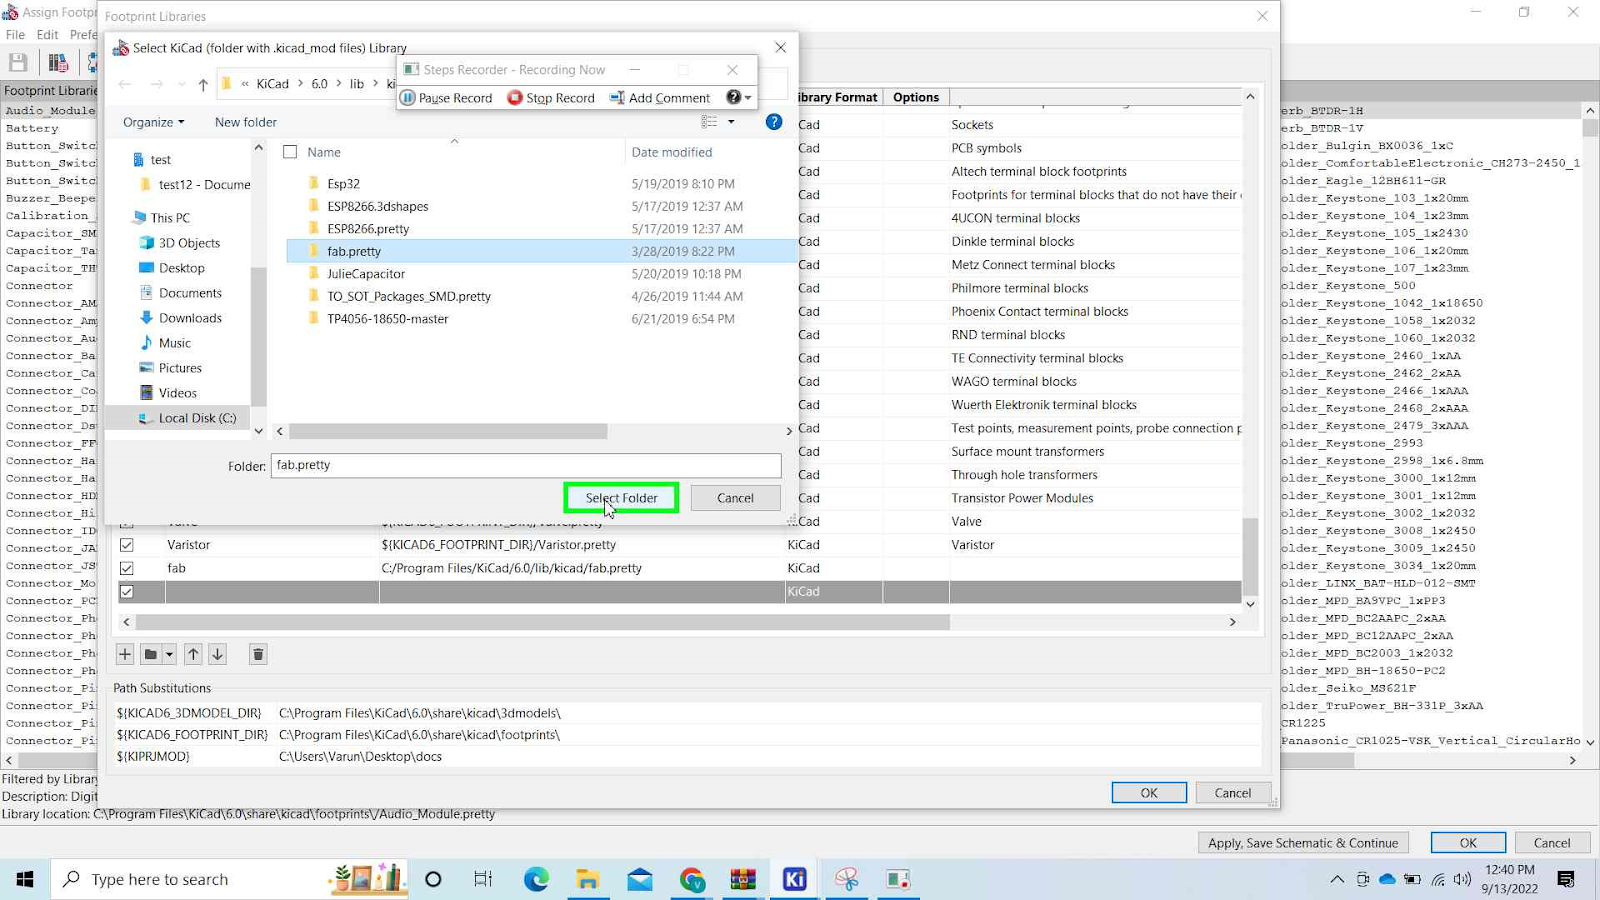Open the File menu in Assign Footprints

point(15,35)
